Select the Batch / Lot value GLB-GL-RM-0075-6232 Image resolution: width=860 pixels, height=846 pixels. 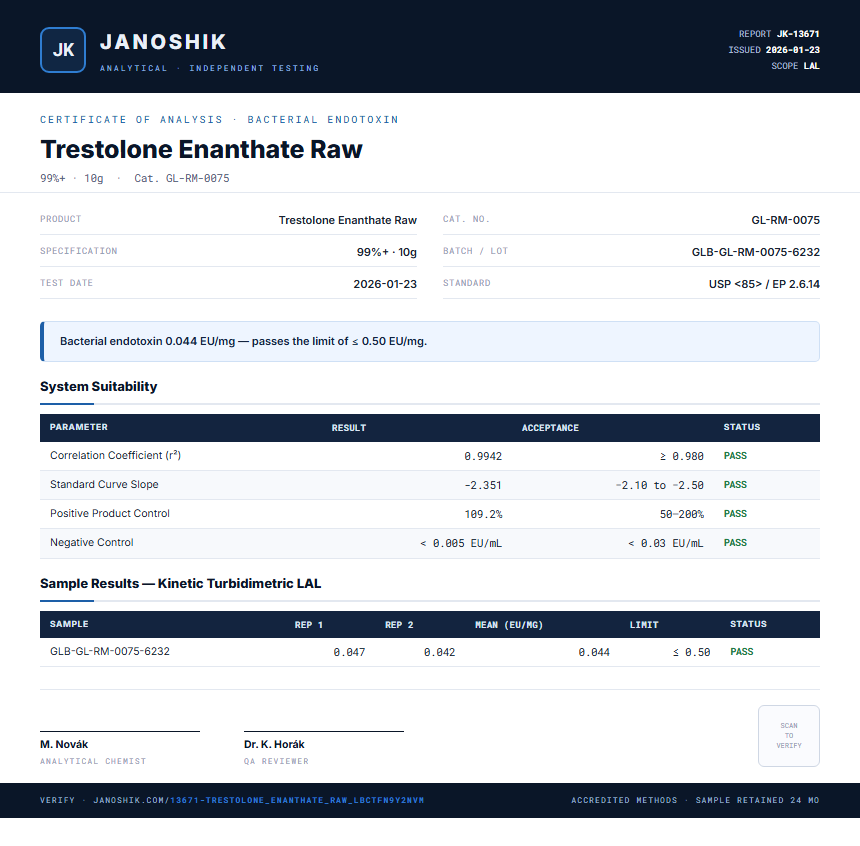tap(756, 252)
